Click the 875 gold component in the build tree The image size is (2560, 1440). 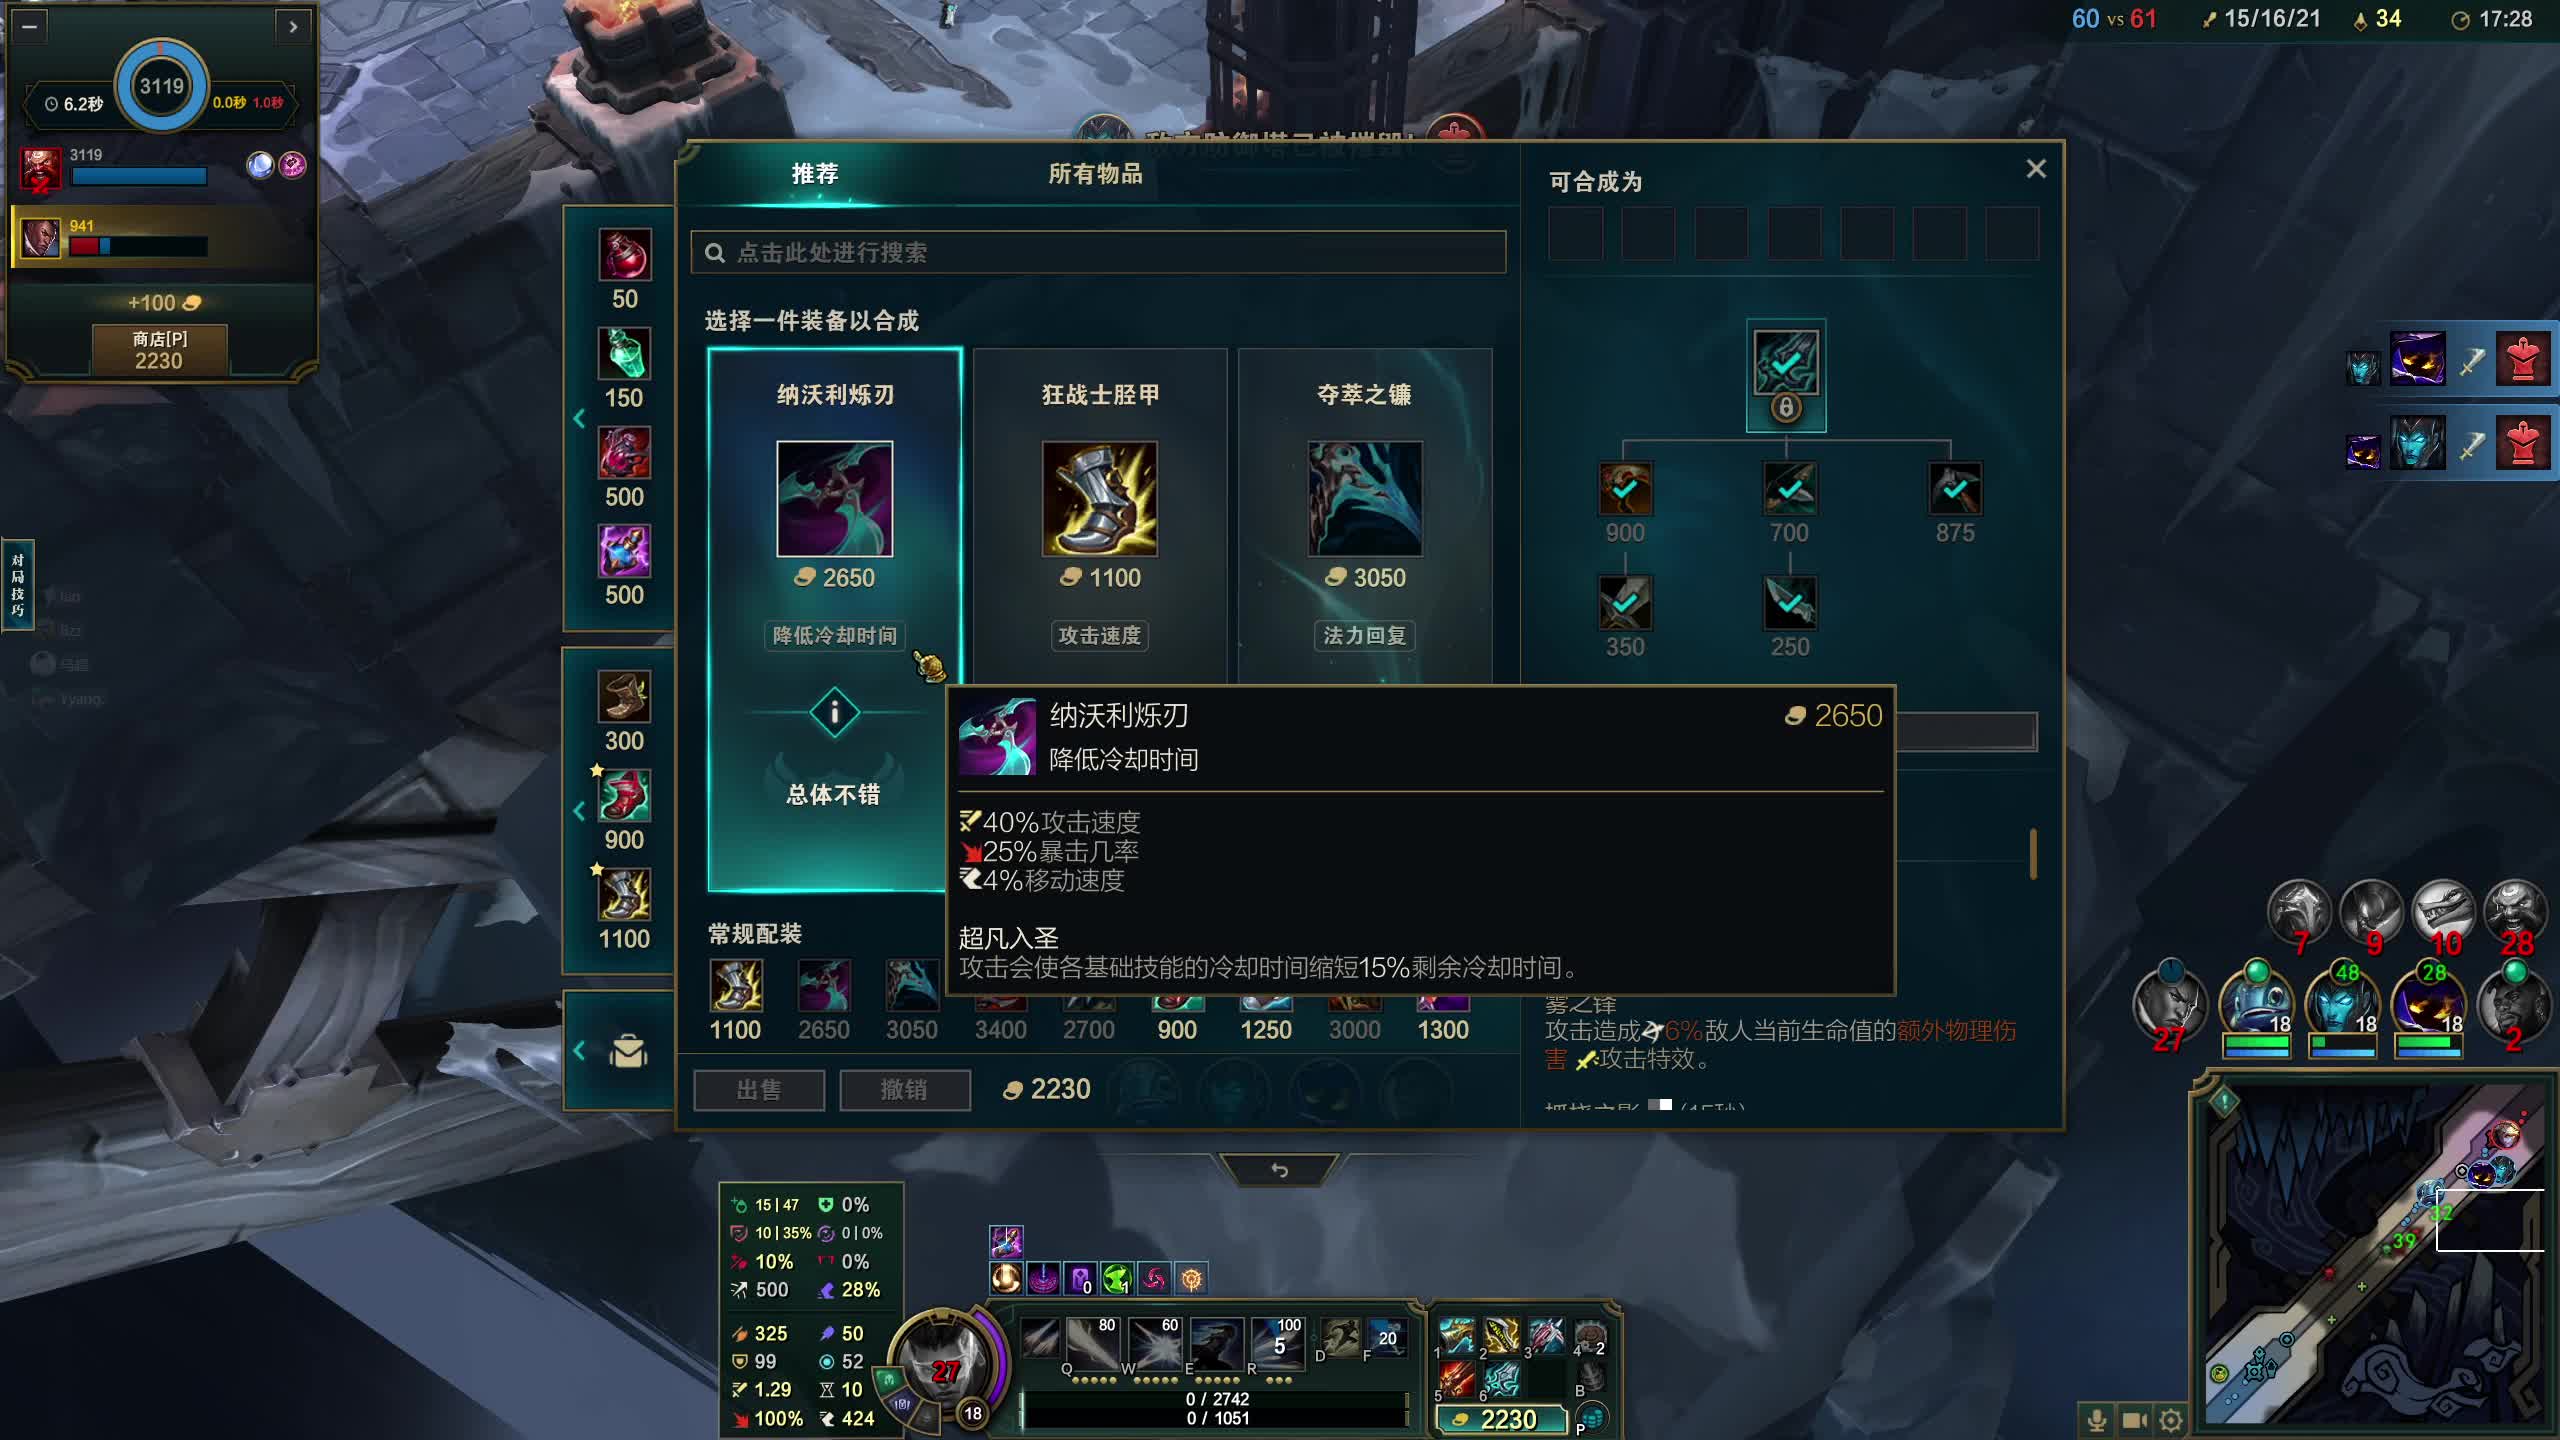pos(1954,488)
